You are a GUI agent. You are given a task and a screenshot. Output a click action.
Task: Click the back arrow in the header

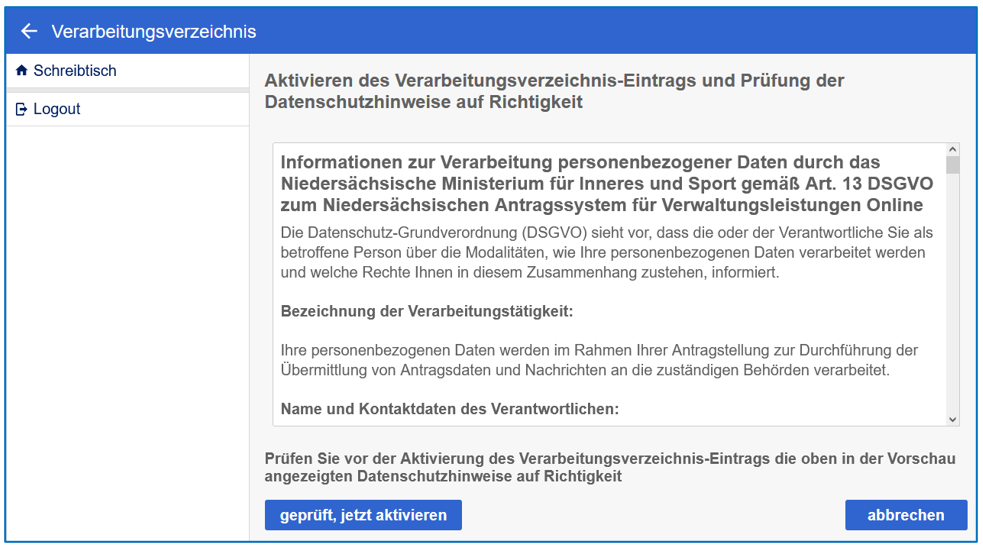(29, 31)
